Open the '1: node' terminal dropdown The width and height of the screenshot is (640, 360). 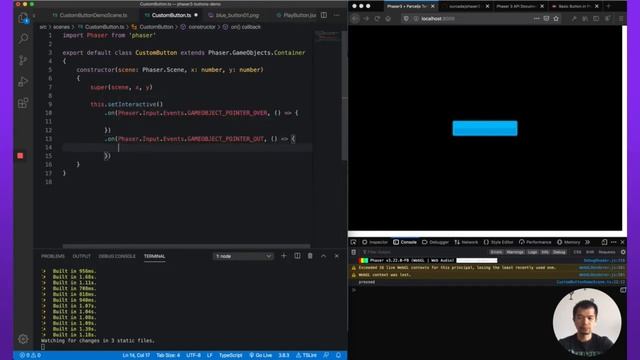click(243, 256)
